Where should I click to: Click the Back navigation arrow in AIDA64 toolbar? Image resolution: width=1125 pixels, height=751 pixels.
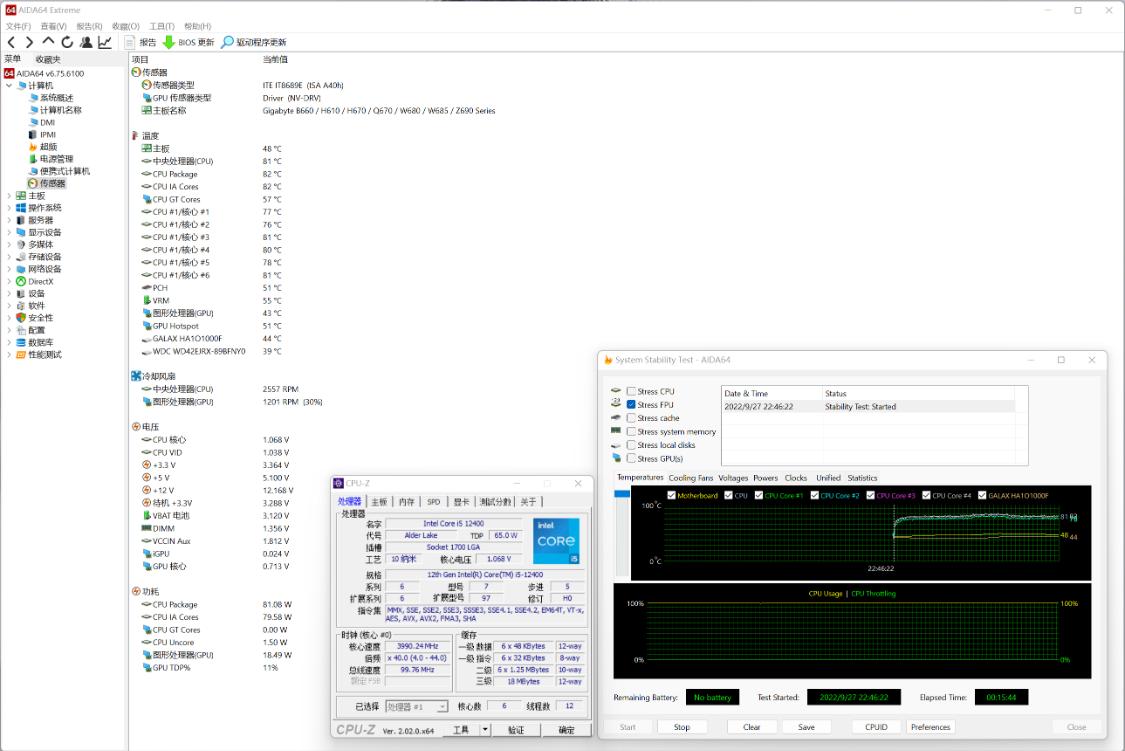click(x=11, y=42)
